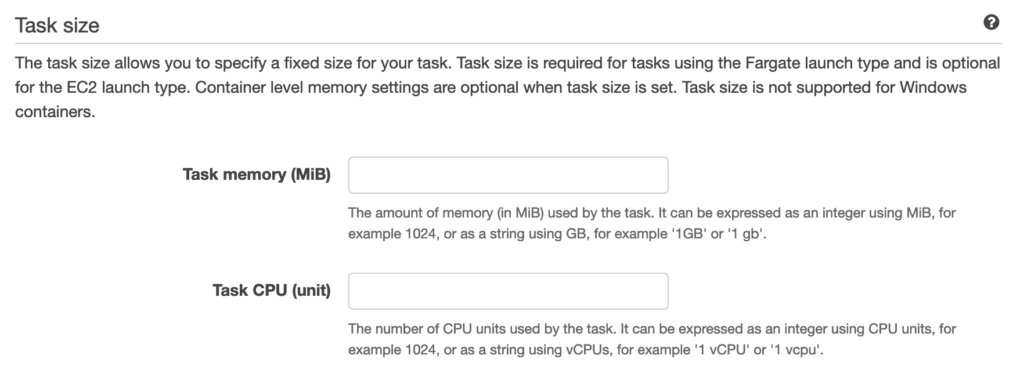Click the Task memory (MiB) label

(257, 175)
